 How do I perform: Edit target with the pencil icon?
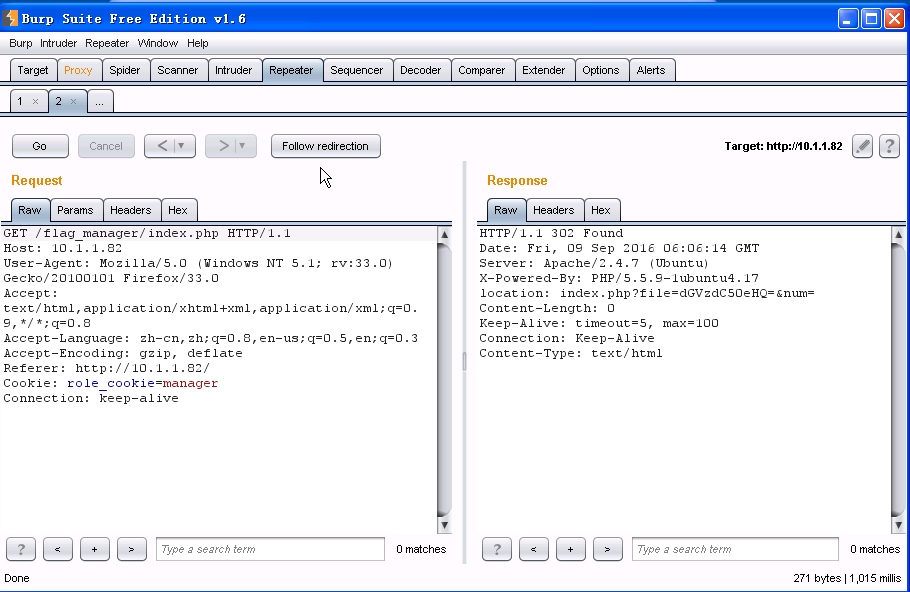click(862, 146)
